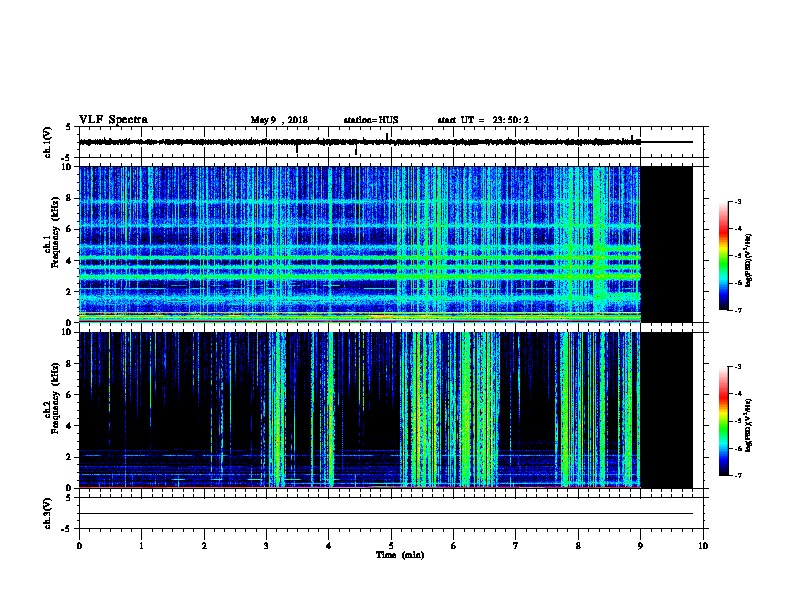Click the "8" kHz tick of ch.2 spectrogram
Viewport: 792px width, 612px height.
(70, 364)
